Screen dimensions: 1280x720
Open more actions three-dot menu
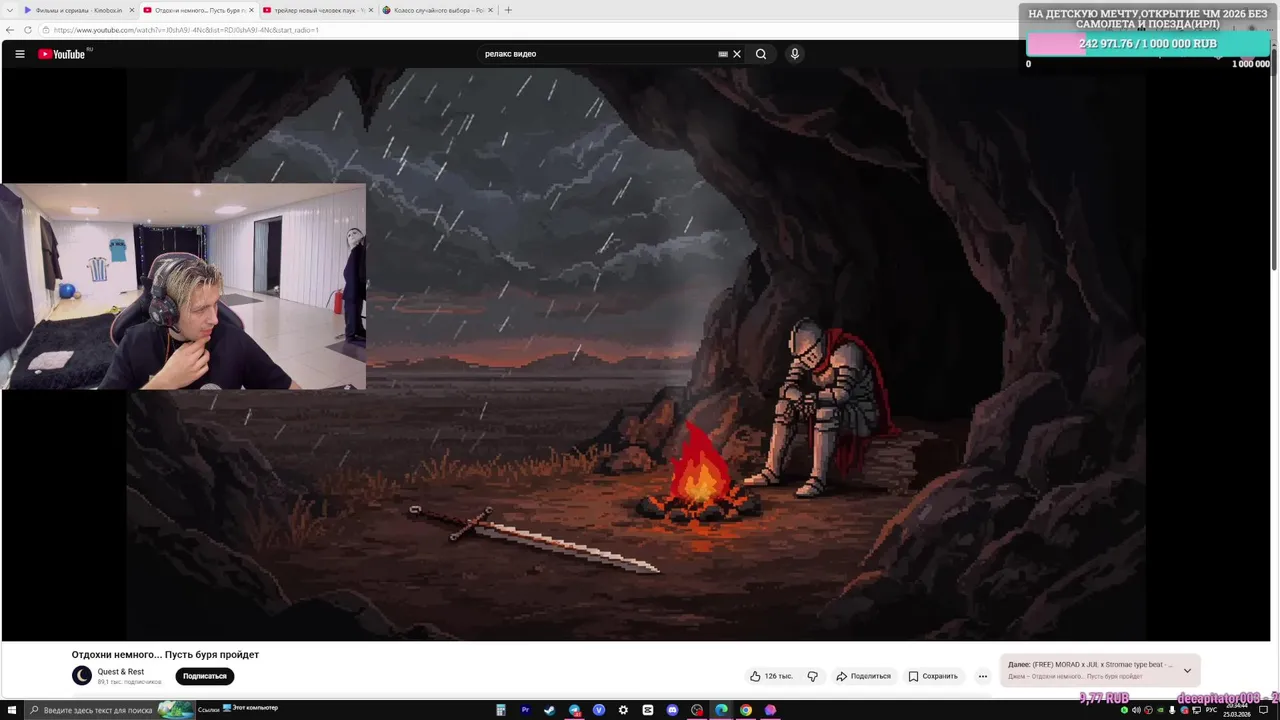click(x=983, y=676)
